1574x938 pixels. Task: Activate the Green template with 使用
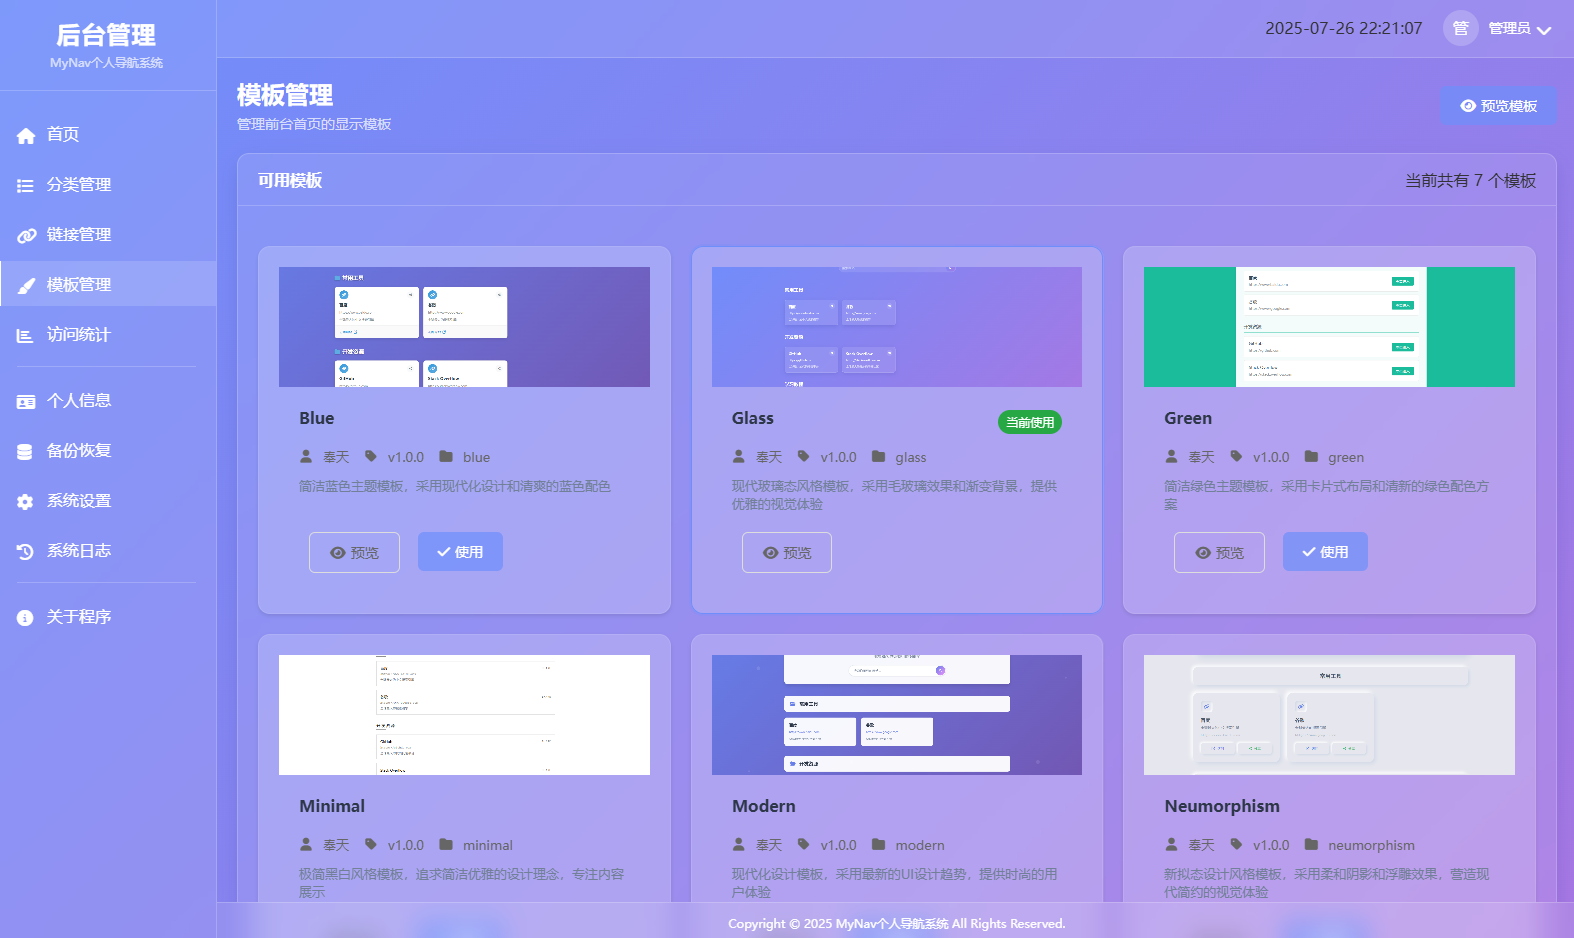point(1325,552)
